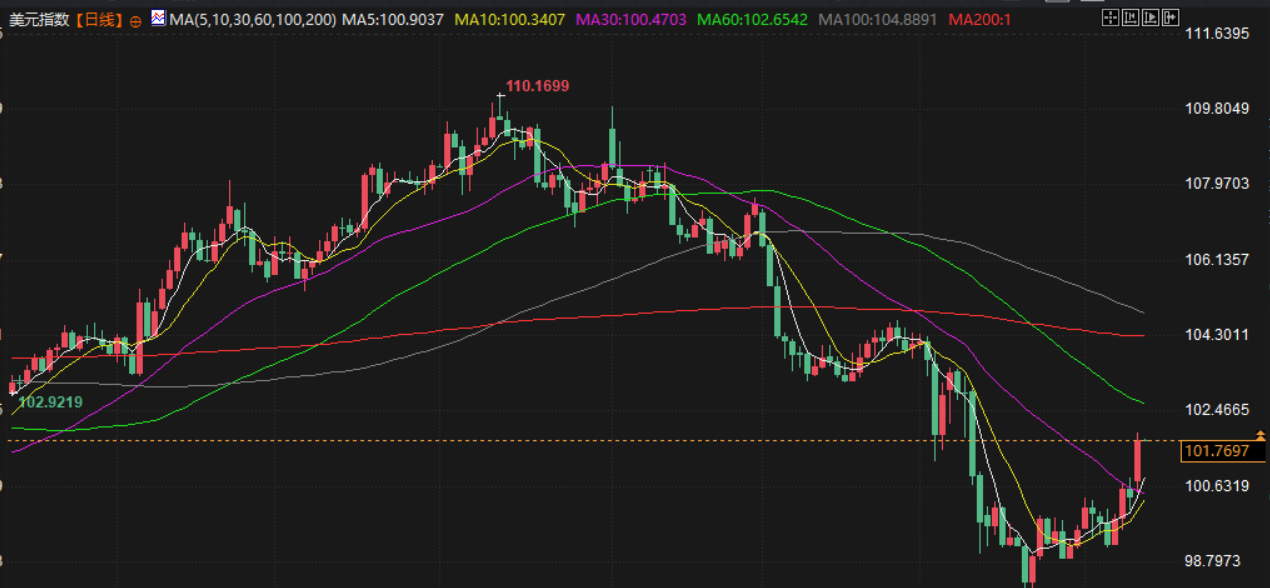Click the magenta MA30:100.4703 legend label
The height and width of the screenshot is (588, 1270).
(630, 19)
